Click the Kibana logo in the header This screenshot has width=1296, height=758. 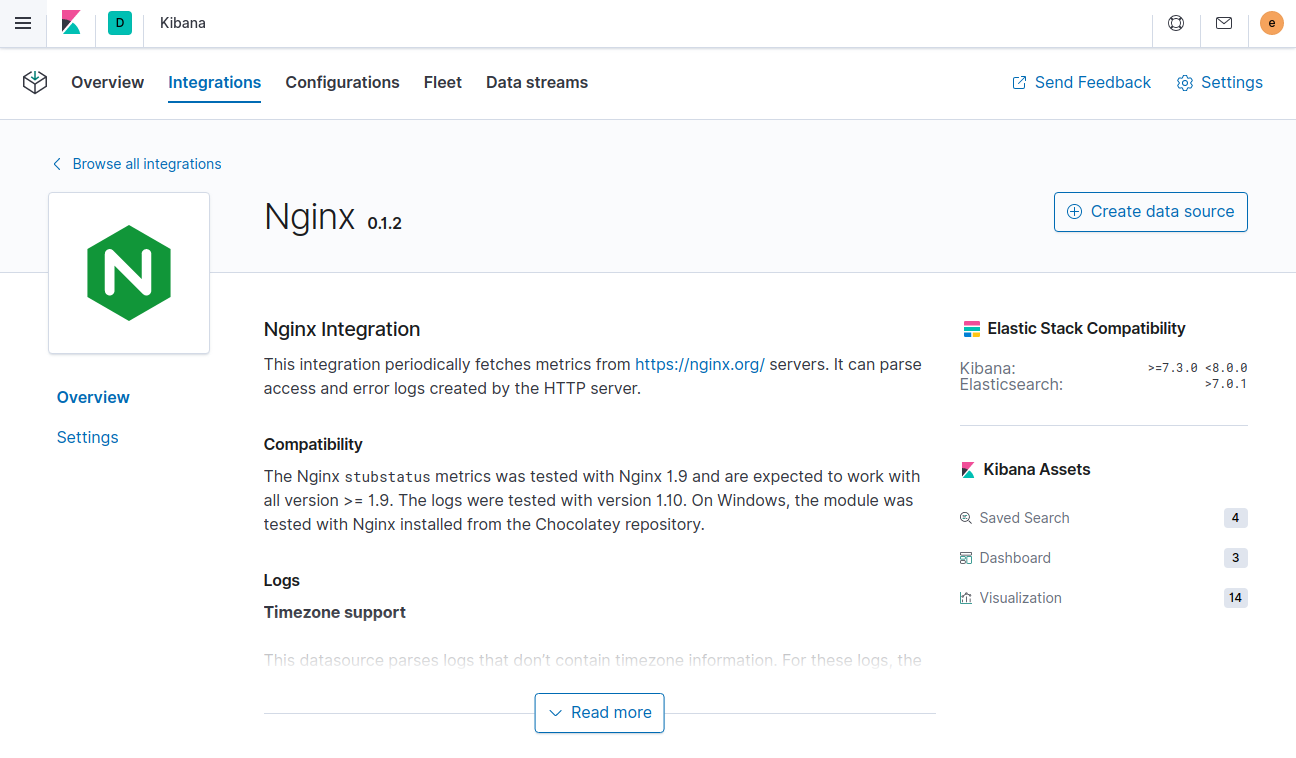70,22
